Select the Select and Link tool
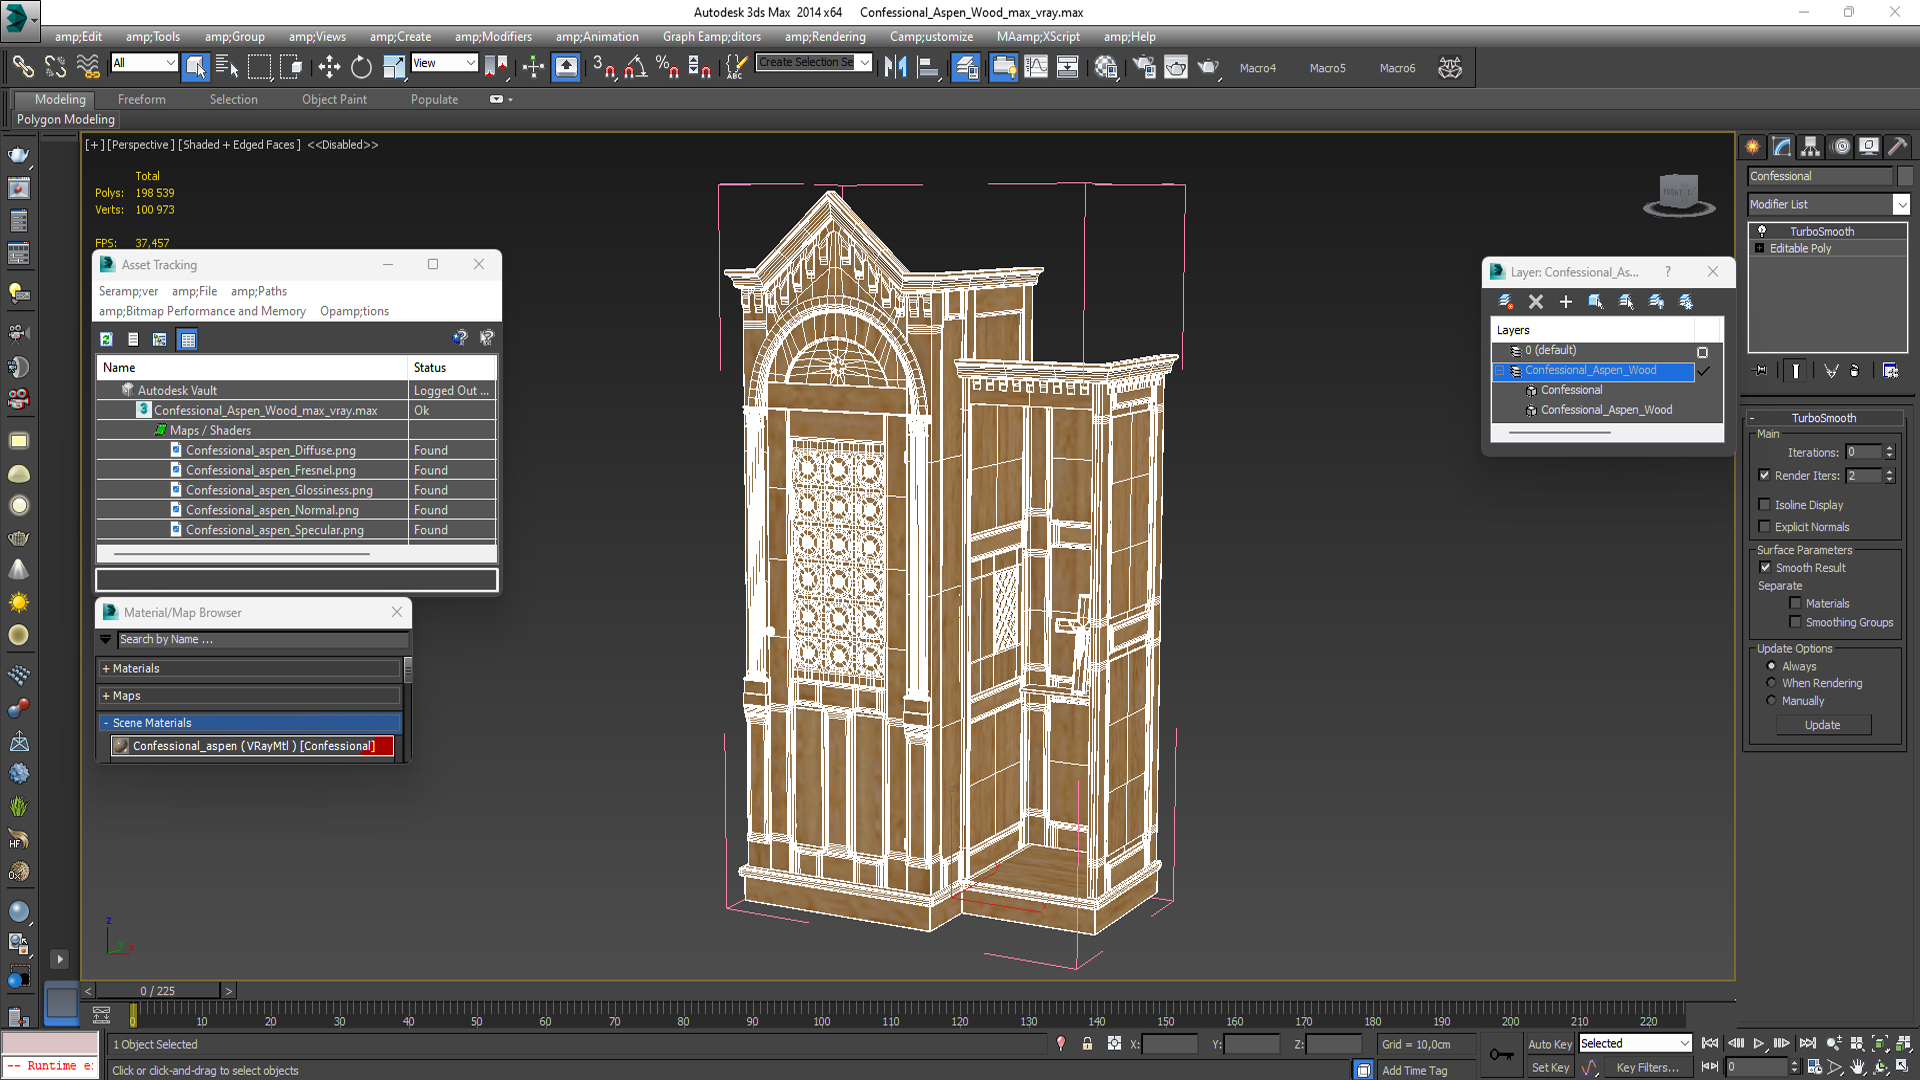The height and width of the screenshot is (1080, 1920). [x=22, y=67]
